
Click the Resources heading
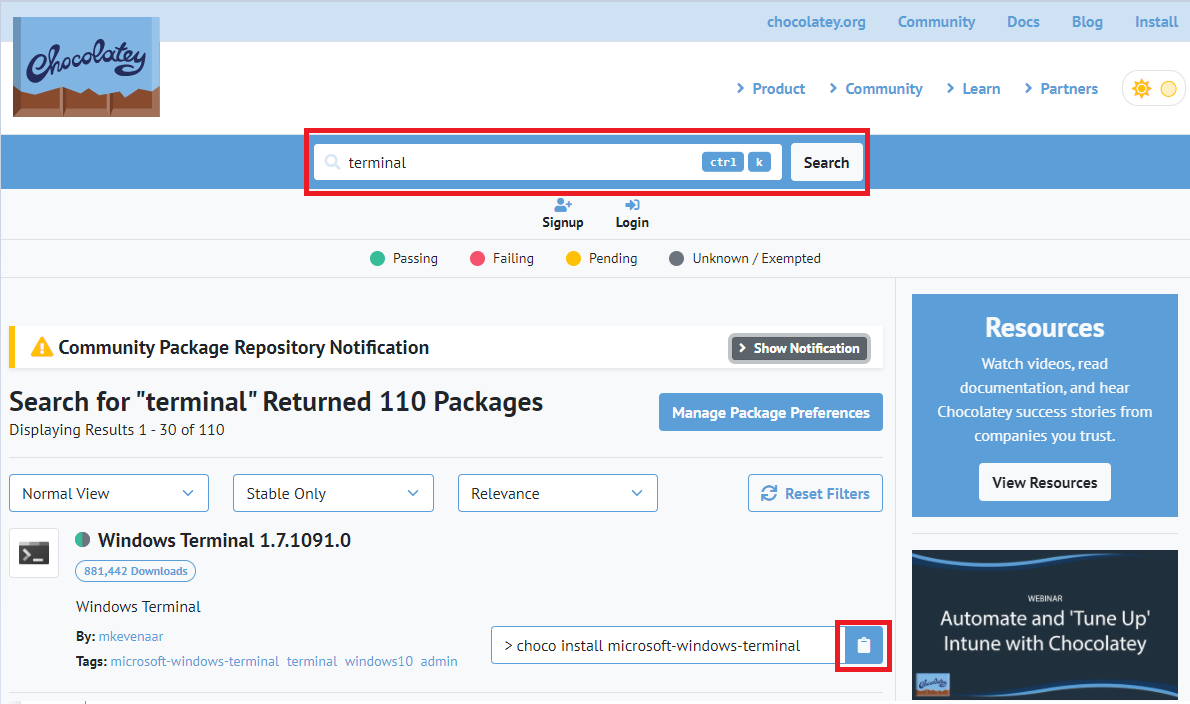1044,328
